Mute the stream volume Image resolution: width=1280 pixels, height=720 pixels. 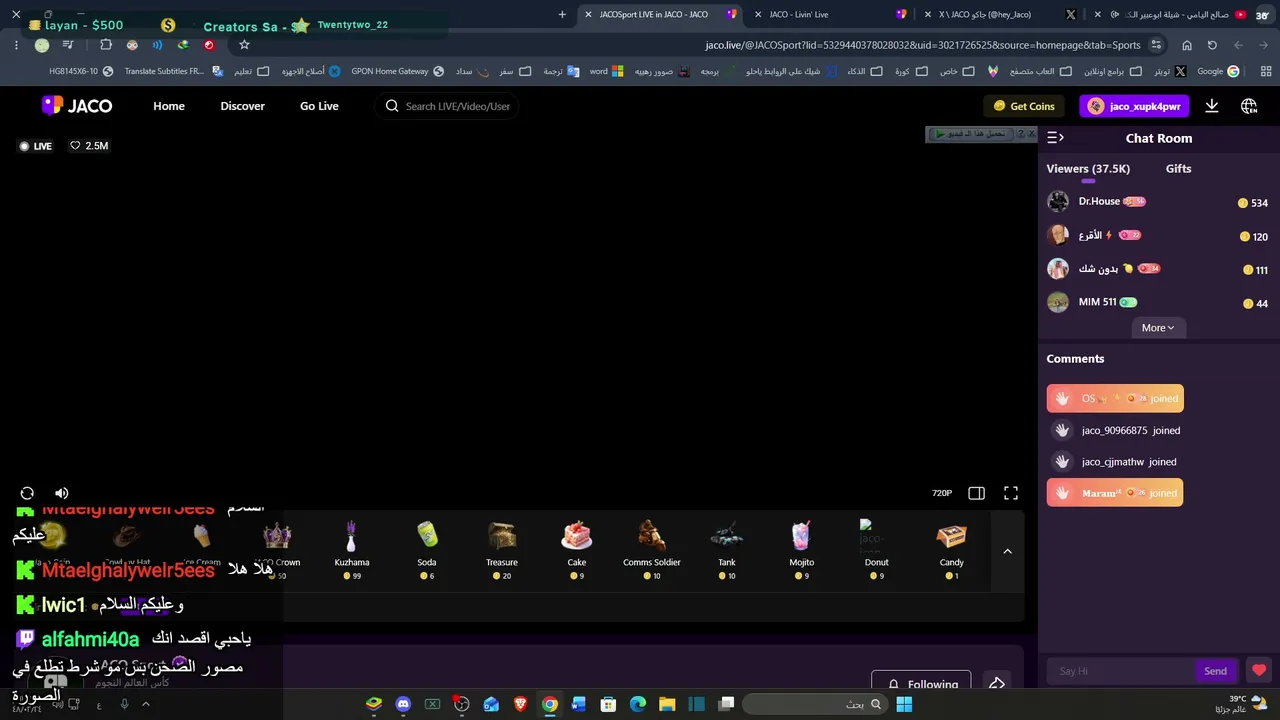point(61,493)
